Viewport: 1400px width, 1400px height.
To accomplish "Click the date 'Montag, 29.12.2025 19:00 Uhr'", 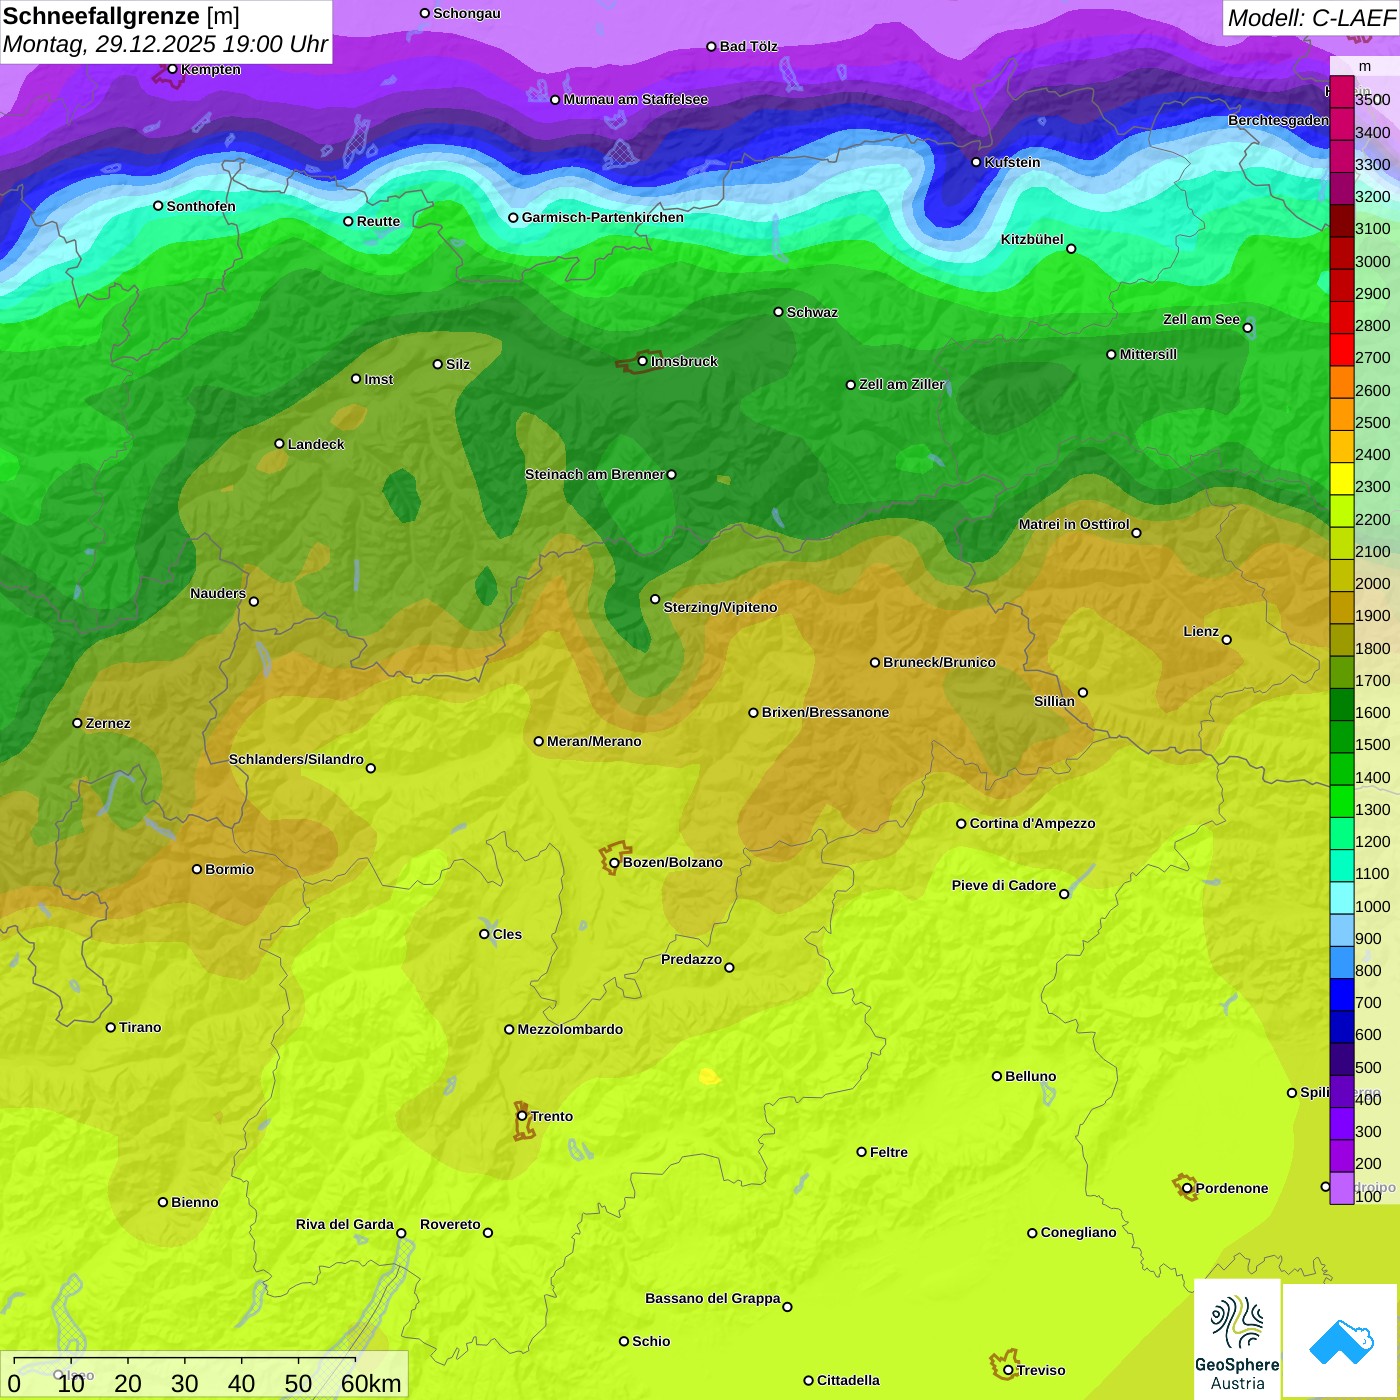I will pyautogui.click(x=165, y=44).
